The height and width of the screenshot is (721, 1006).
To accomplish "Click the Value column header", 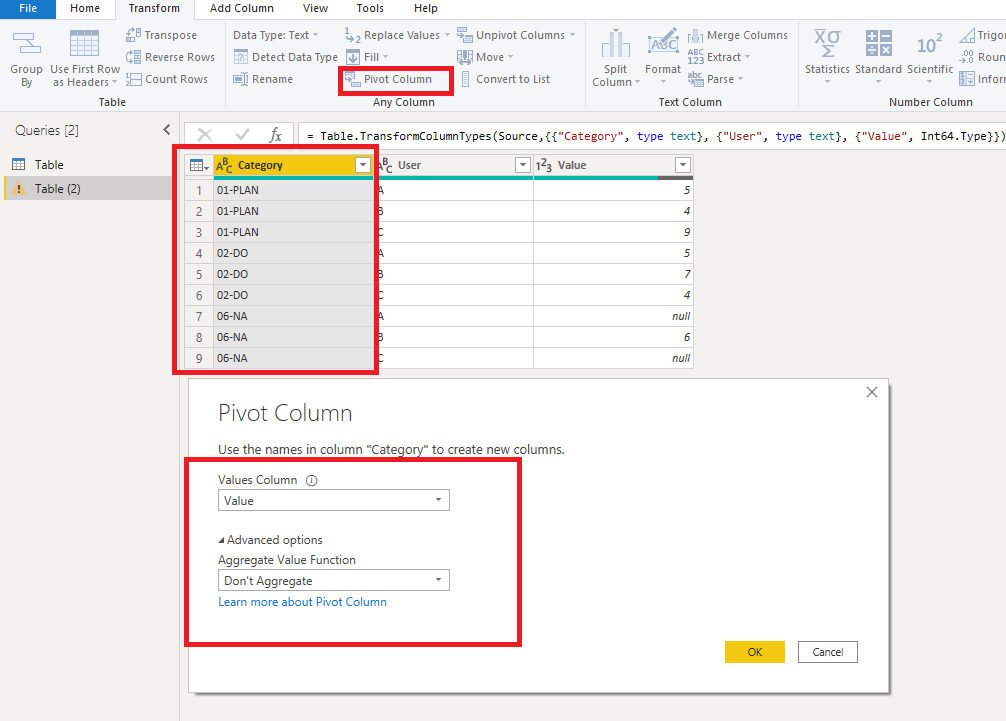I will tap(613, 165).
